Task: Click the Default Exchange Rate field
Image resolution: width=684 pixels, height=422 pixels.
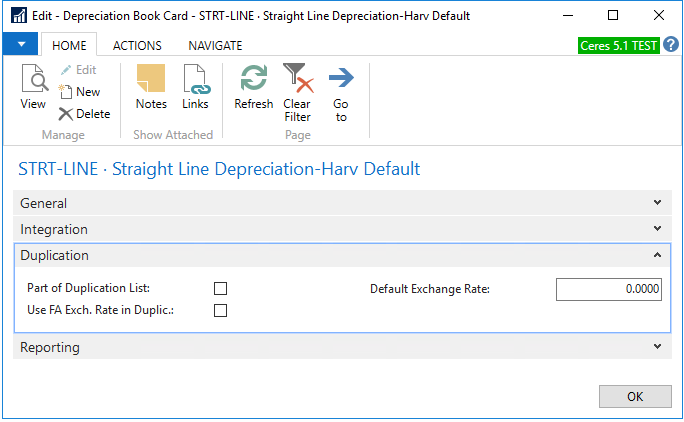Action: pyautogui.click(x=608, y=289)
